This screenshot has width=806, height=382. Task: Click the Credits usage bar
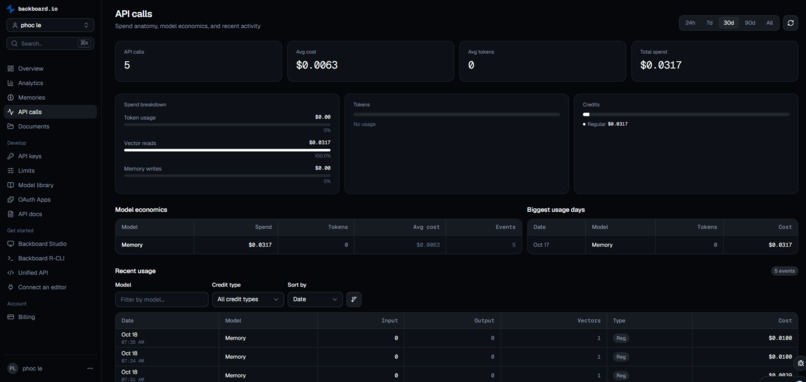686,115
